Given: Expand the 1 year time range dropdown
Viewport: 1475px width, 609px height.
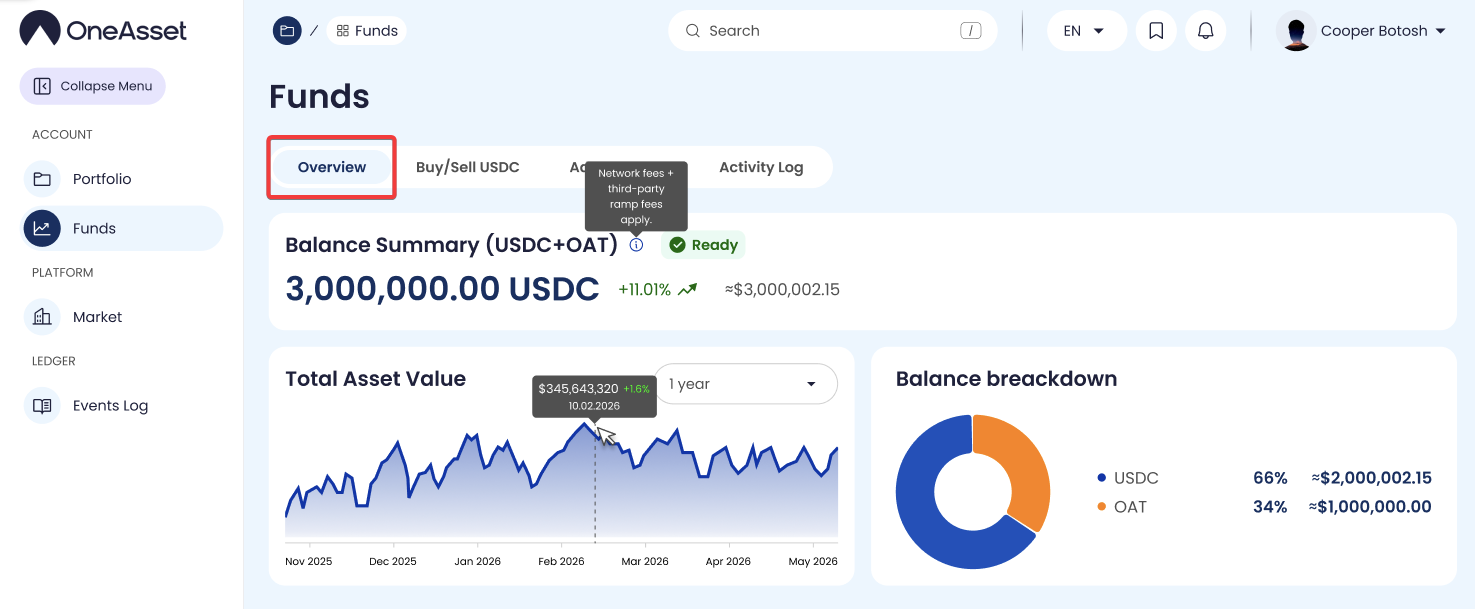Looking at the screenshot, I should click(x=745, y=384).
